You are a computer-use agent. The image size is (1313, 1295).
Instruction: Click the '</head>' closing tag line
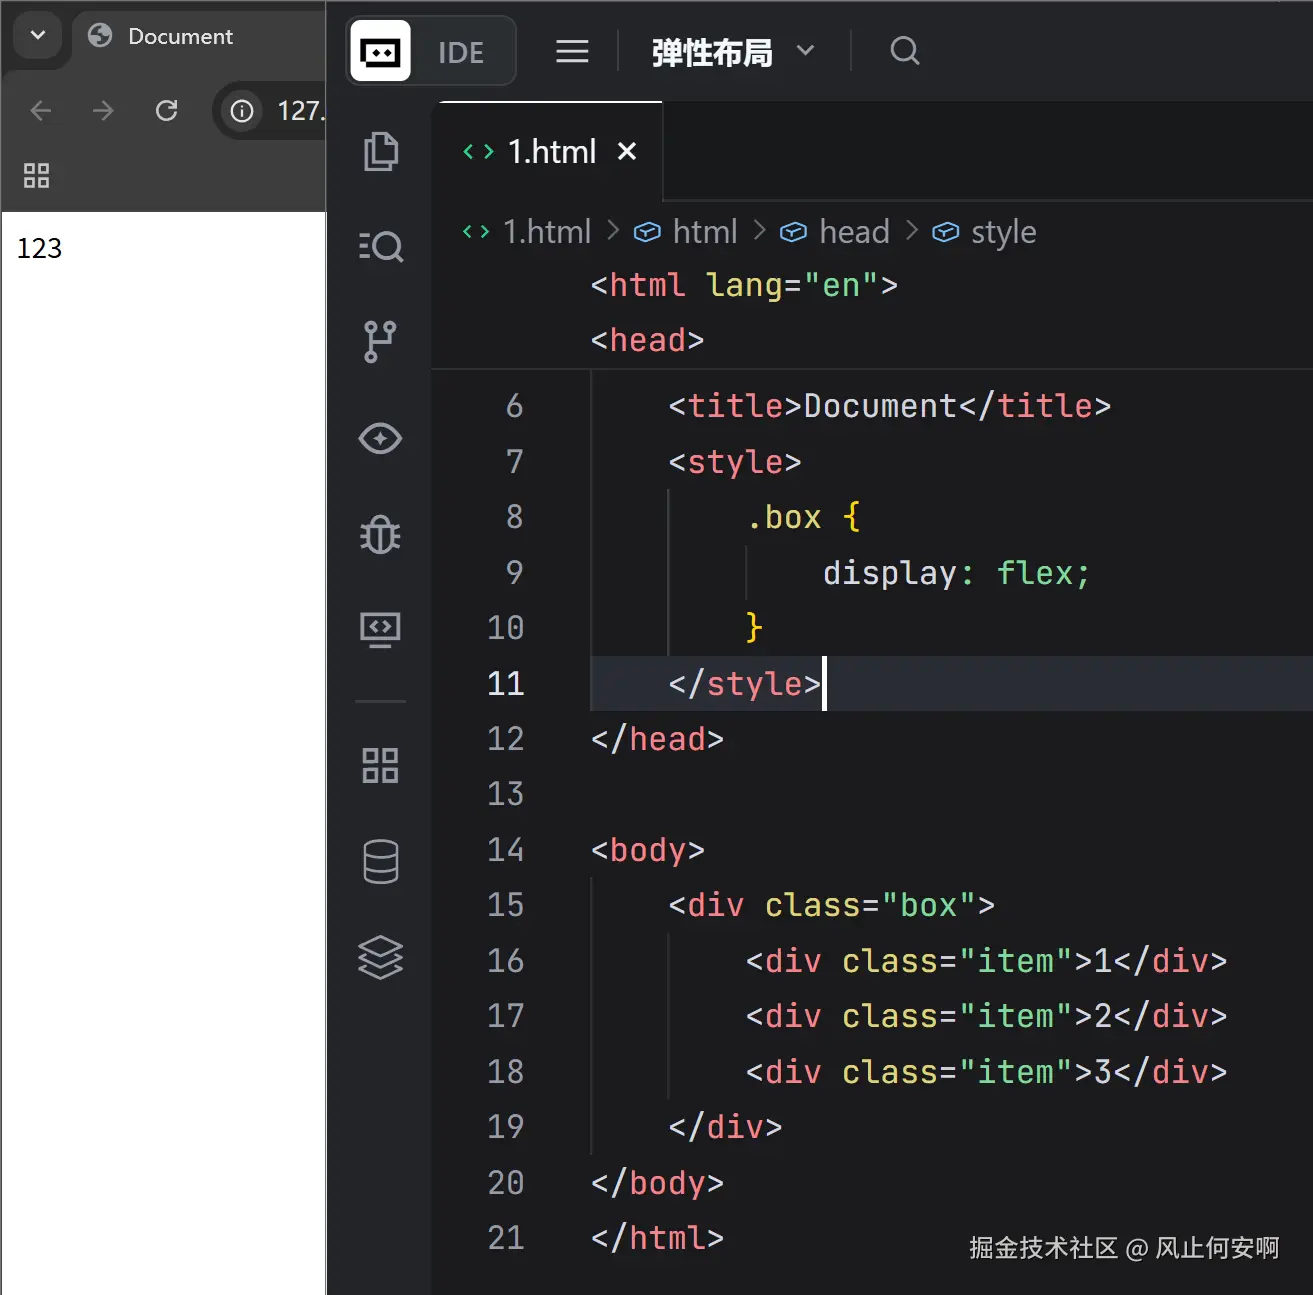click(x=657, y=739)
